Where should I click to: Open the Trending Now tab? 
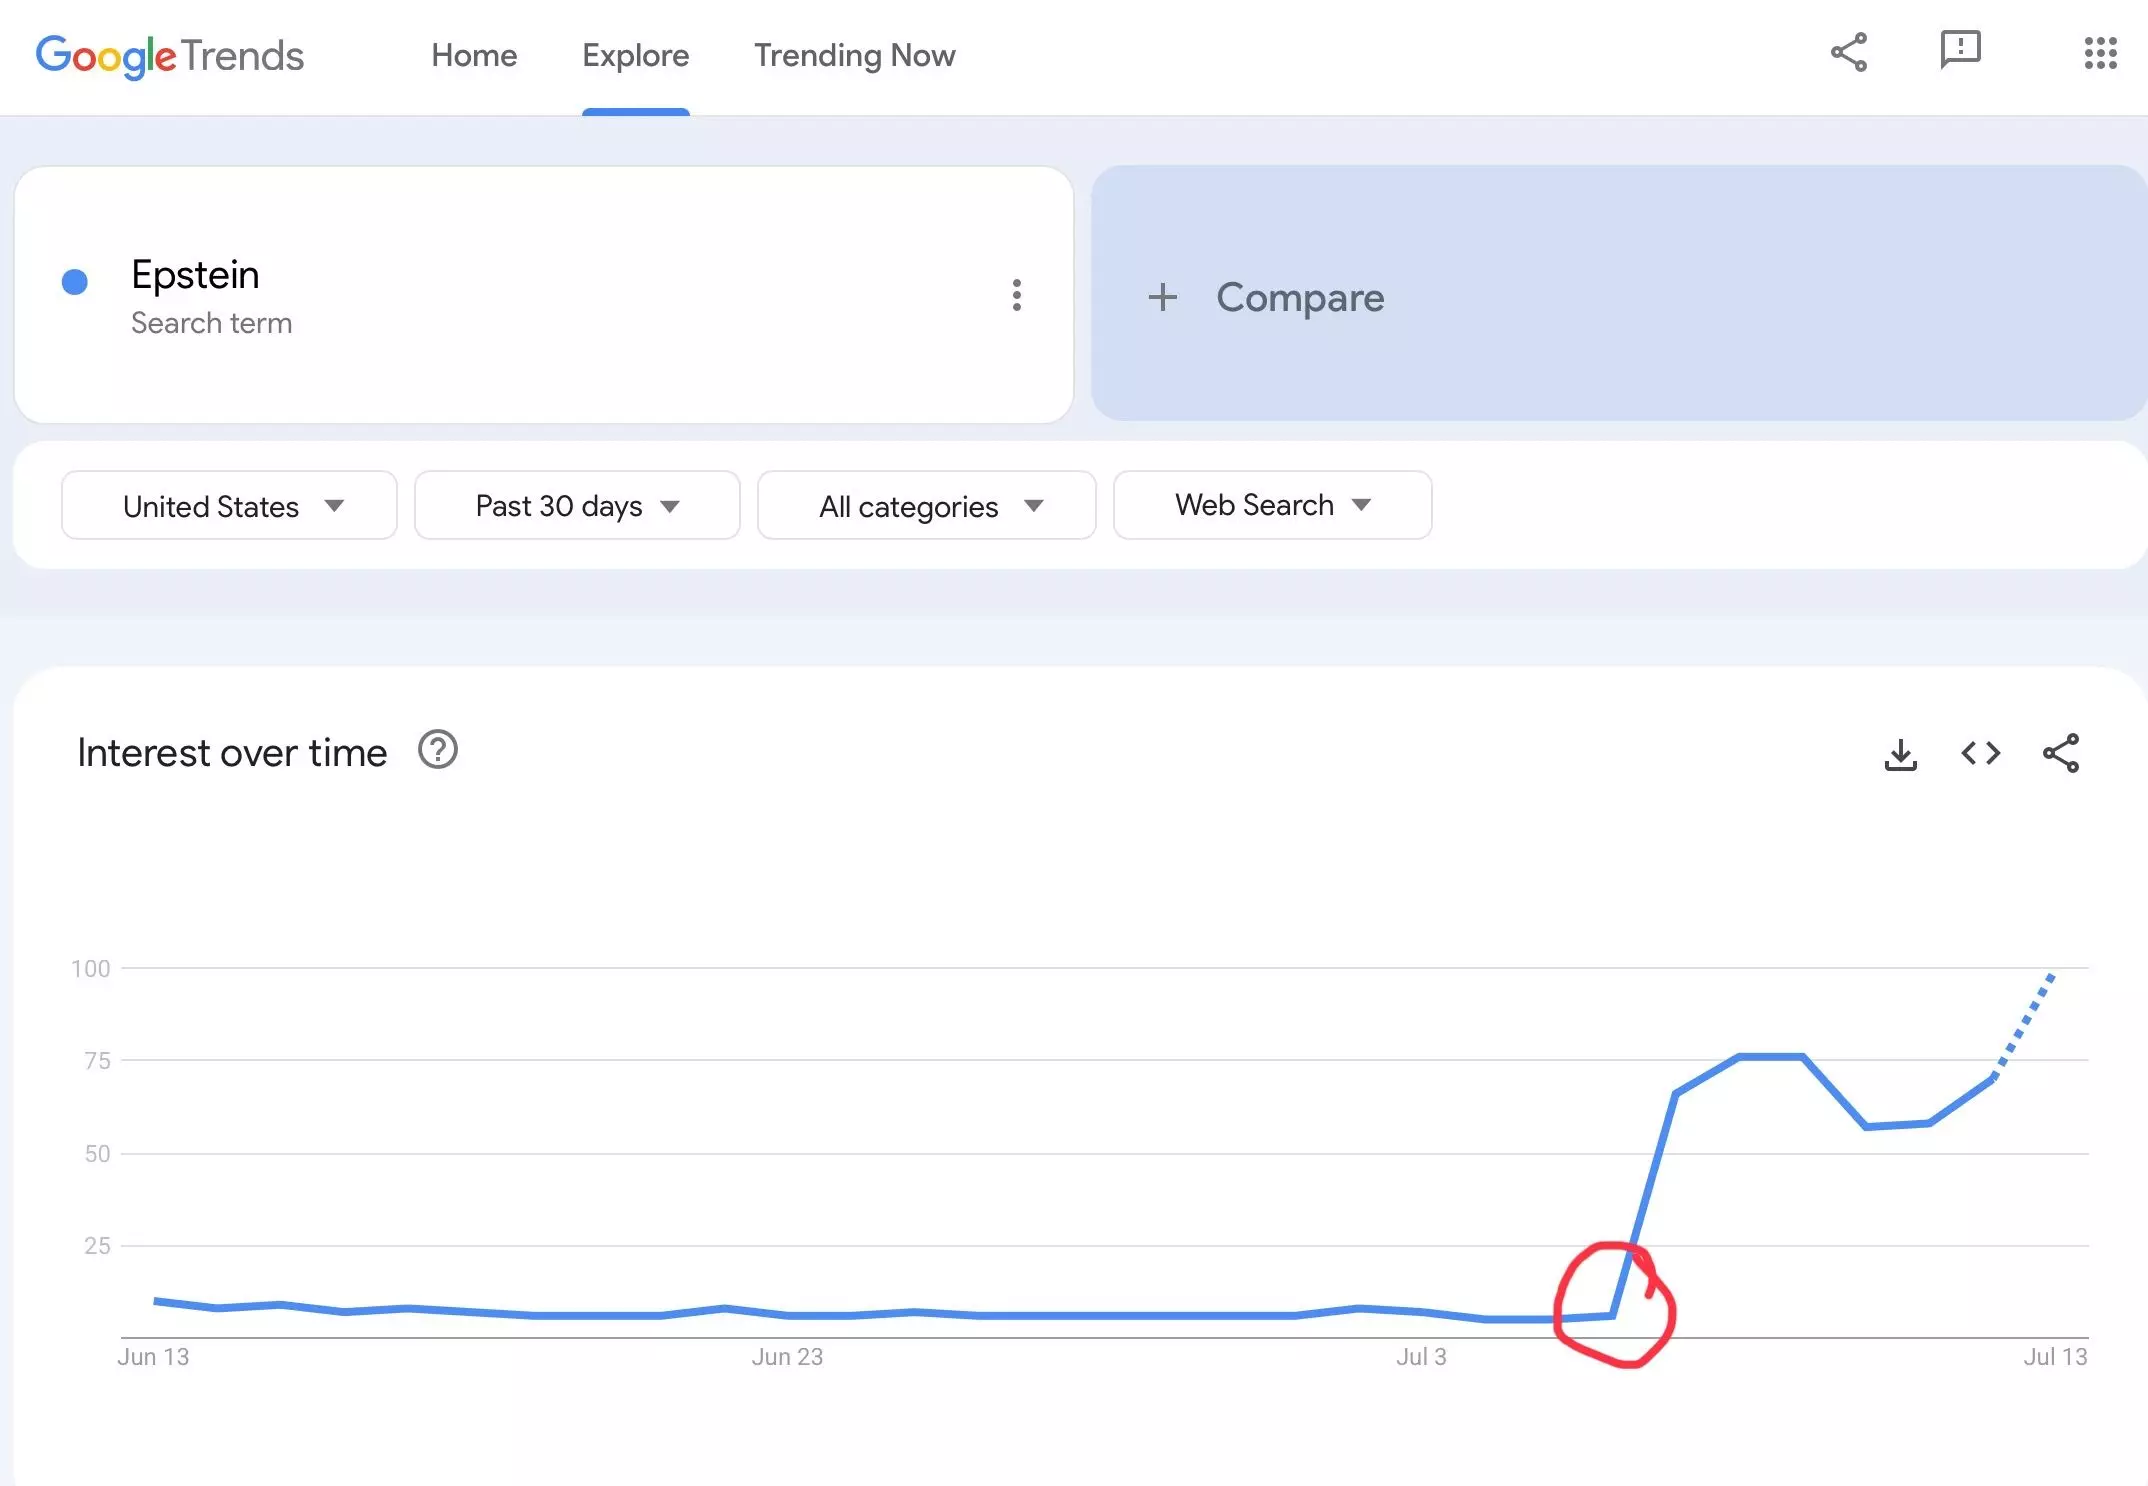854,55
